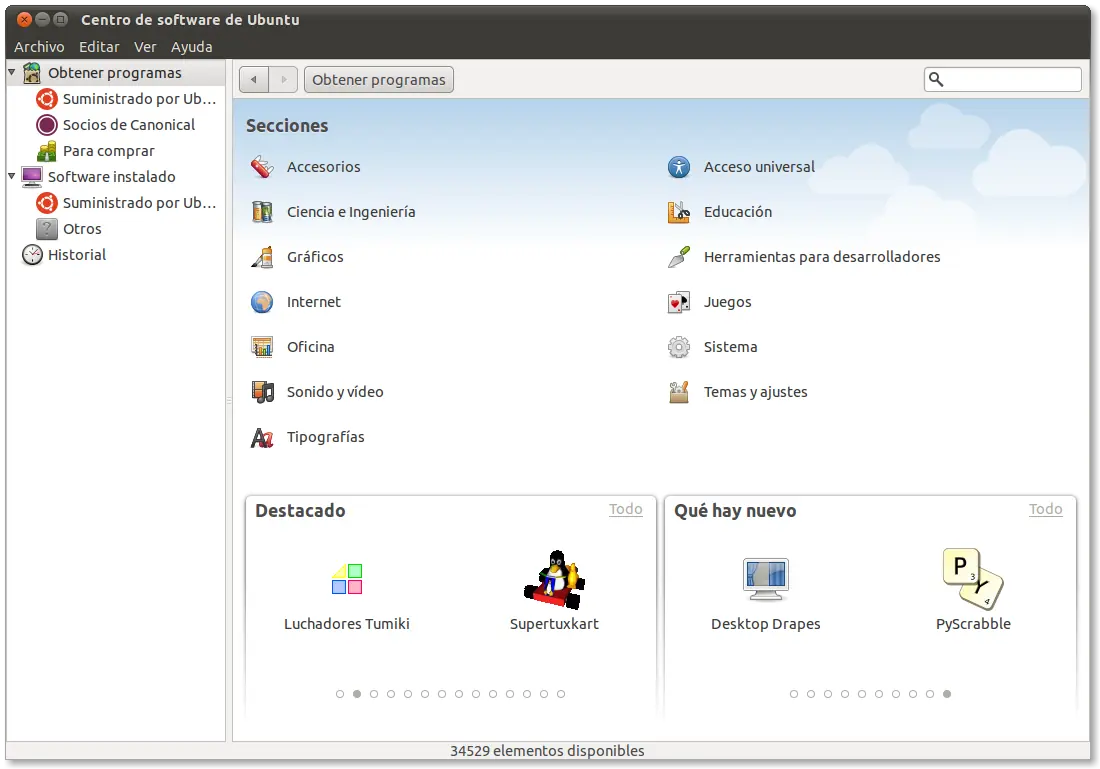Open the Editar menu
The height and width of the screenshot is (769, 1100).
[x=99, y=47]
